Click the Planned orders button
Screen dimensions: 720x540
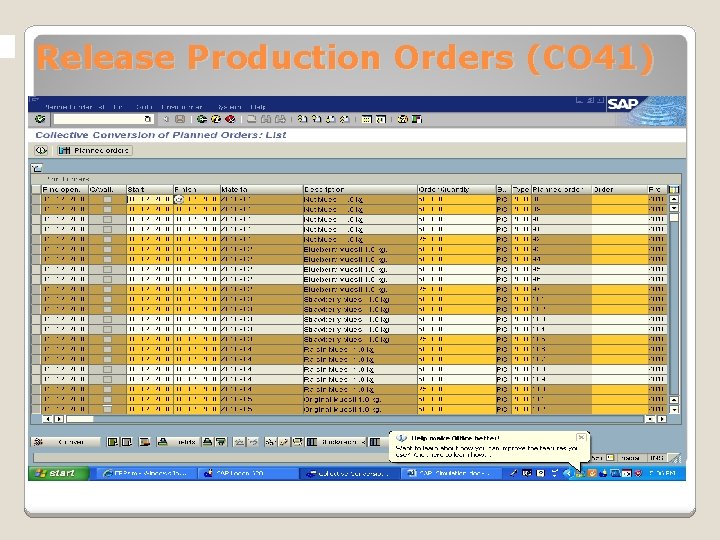click(95, 150)
